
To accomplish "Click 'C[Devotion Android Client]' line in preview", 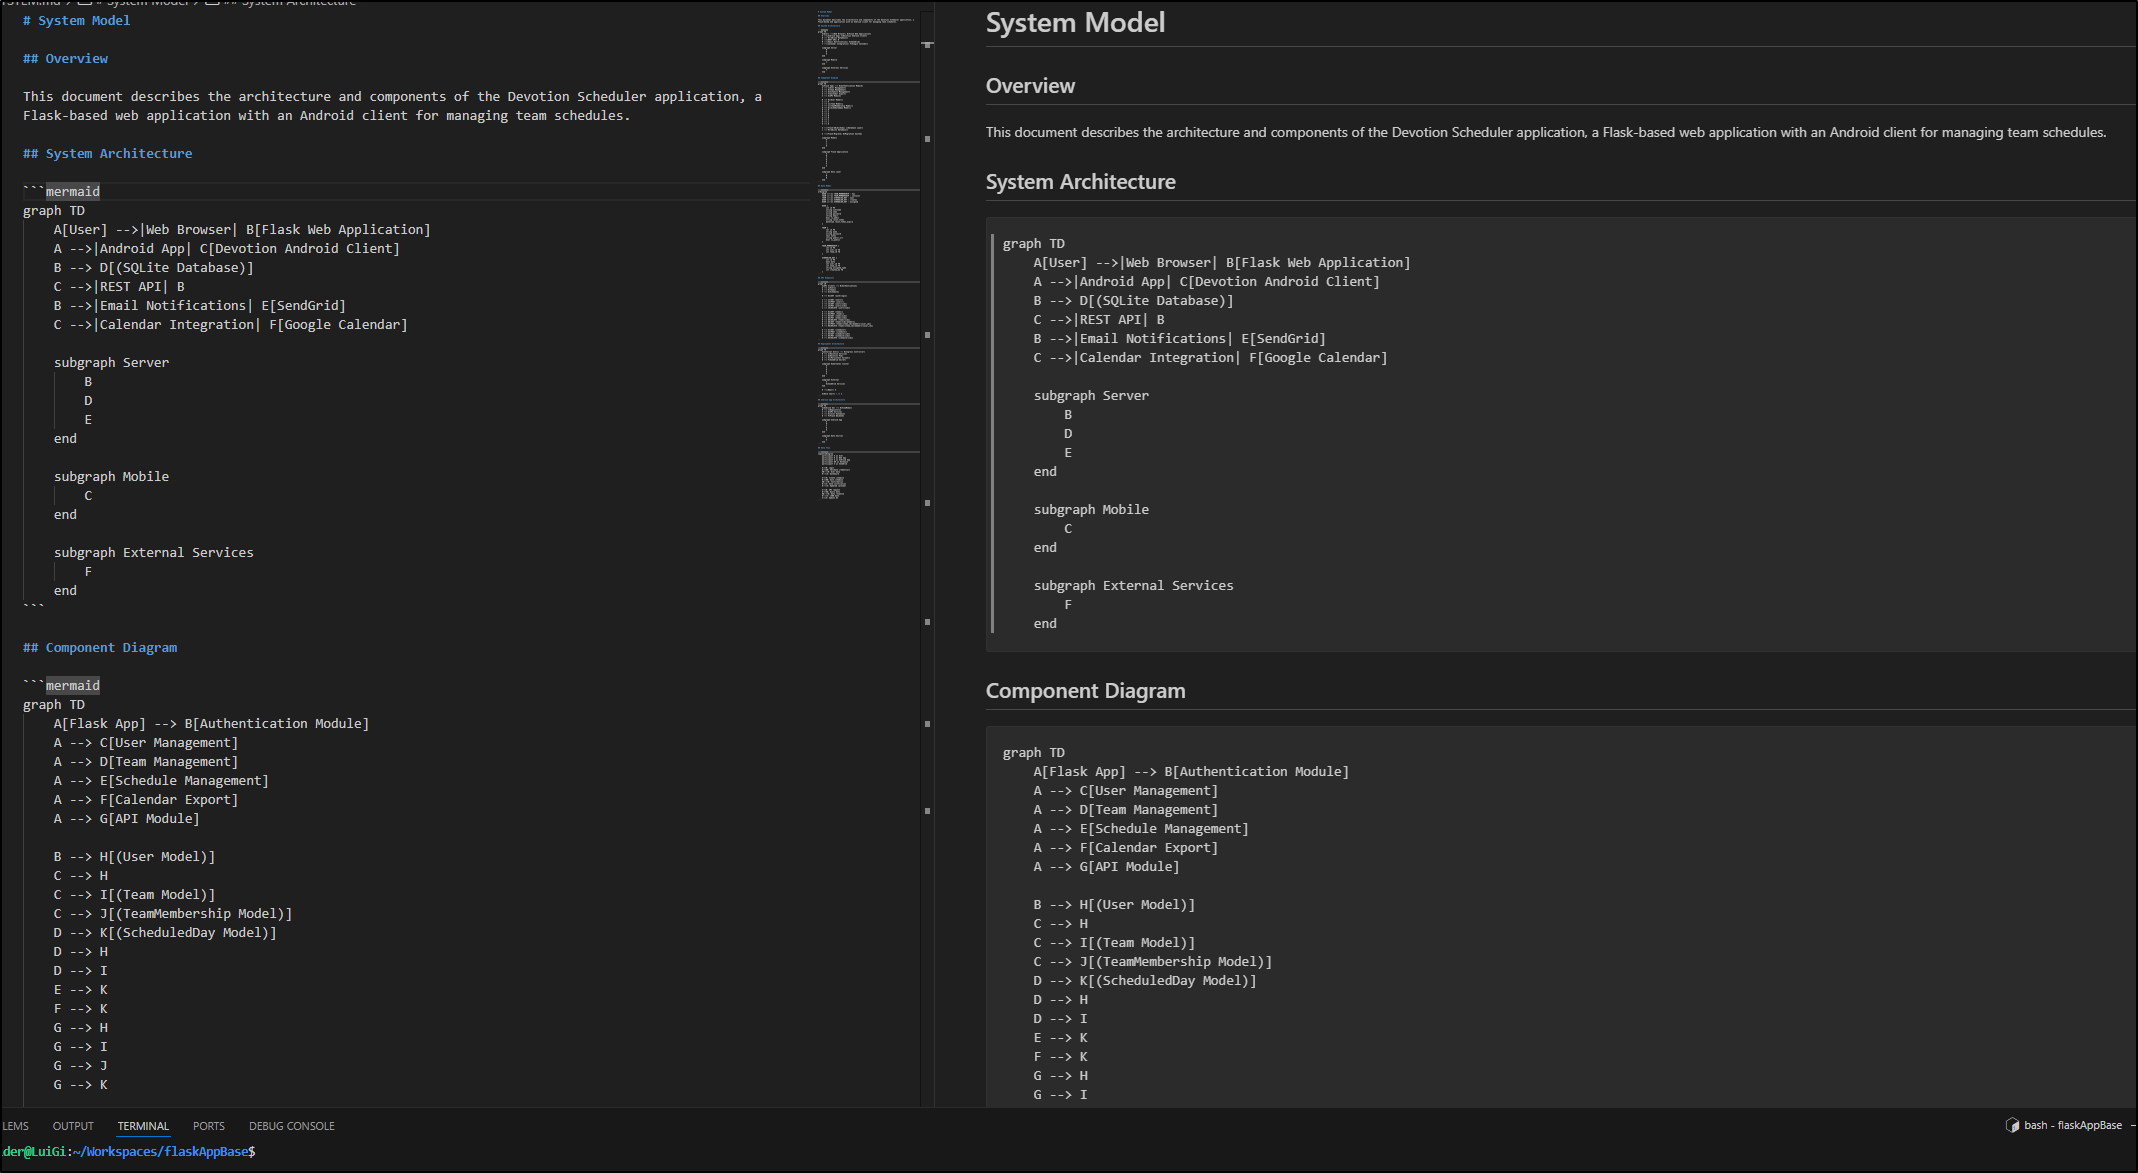I will (1206, 281).
